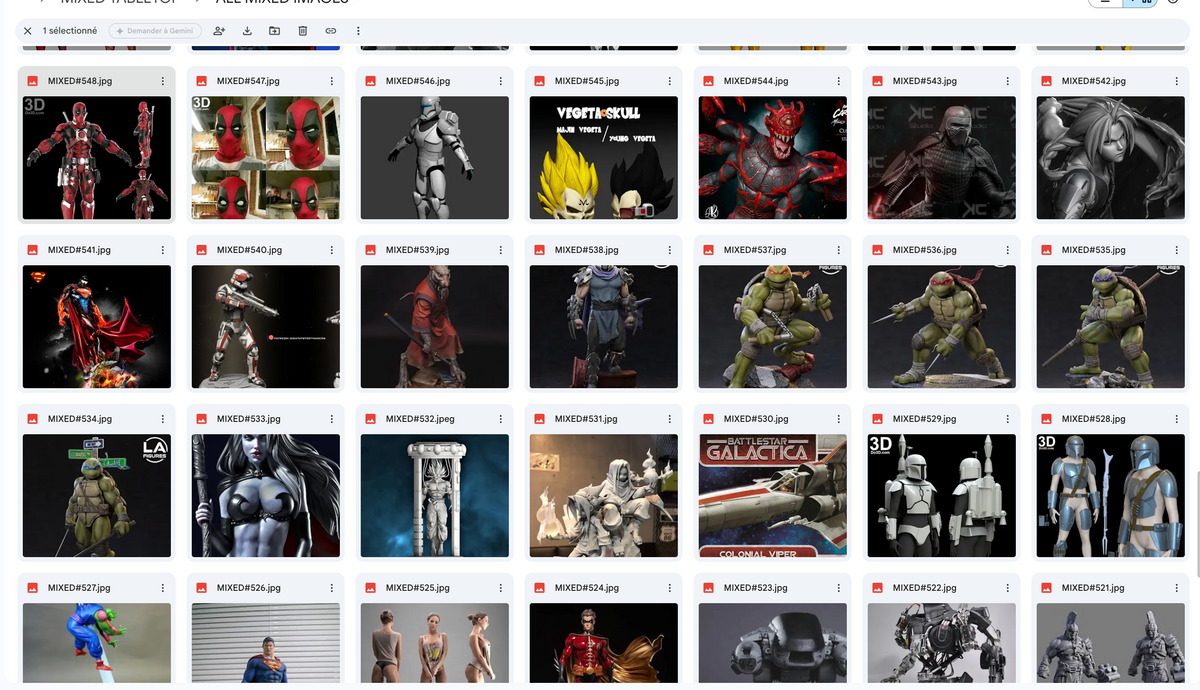Open the three-dot menu for MIXED#524.jpg
1200x690 pixels.
(x=670, y=588)
